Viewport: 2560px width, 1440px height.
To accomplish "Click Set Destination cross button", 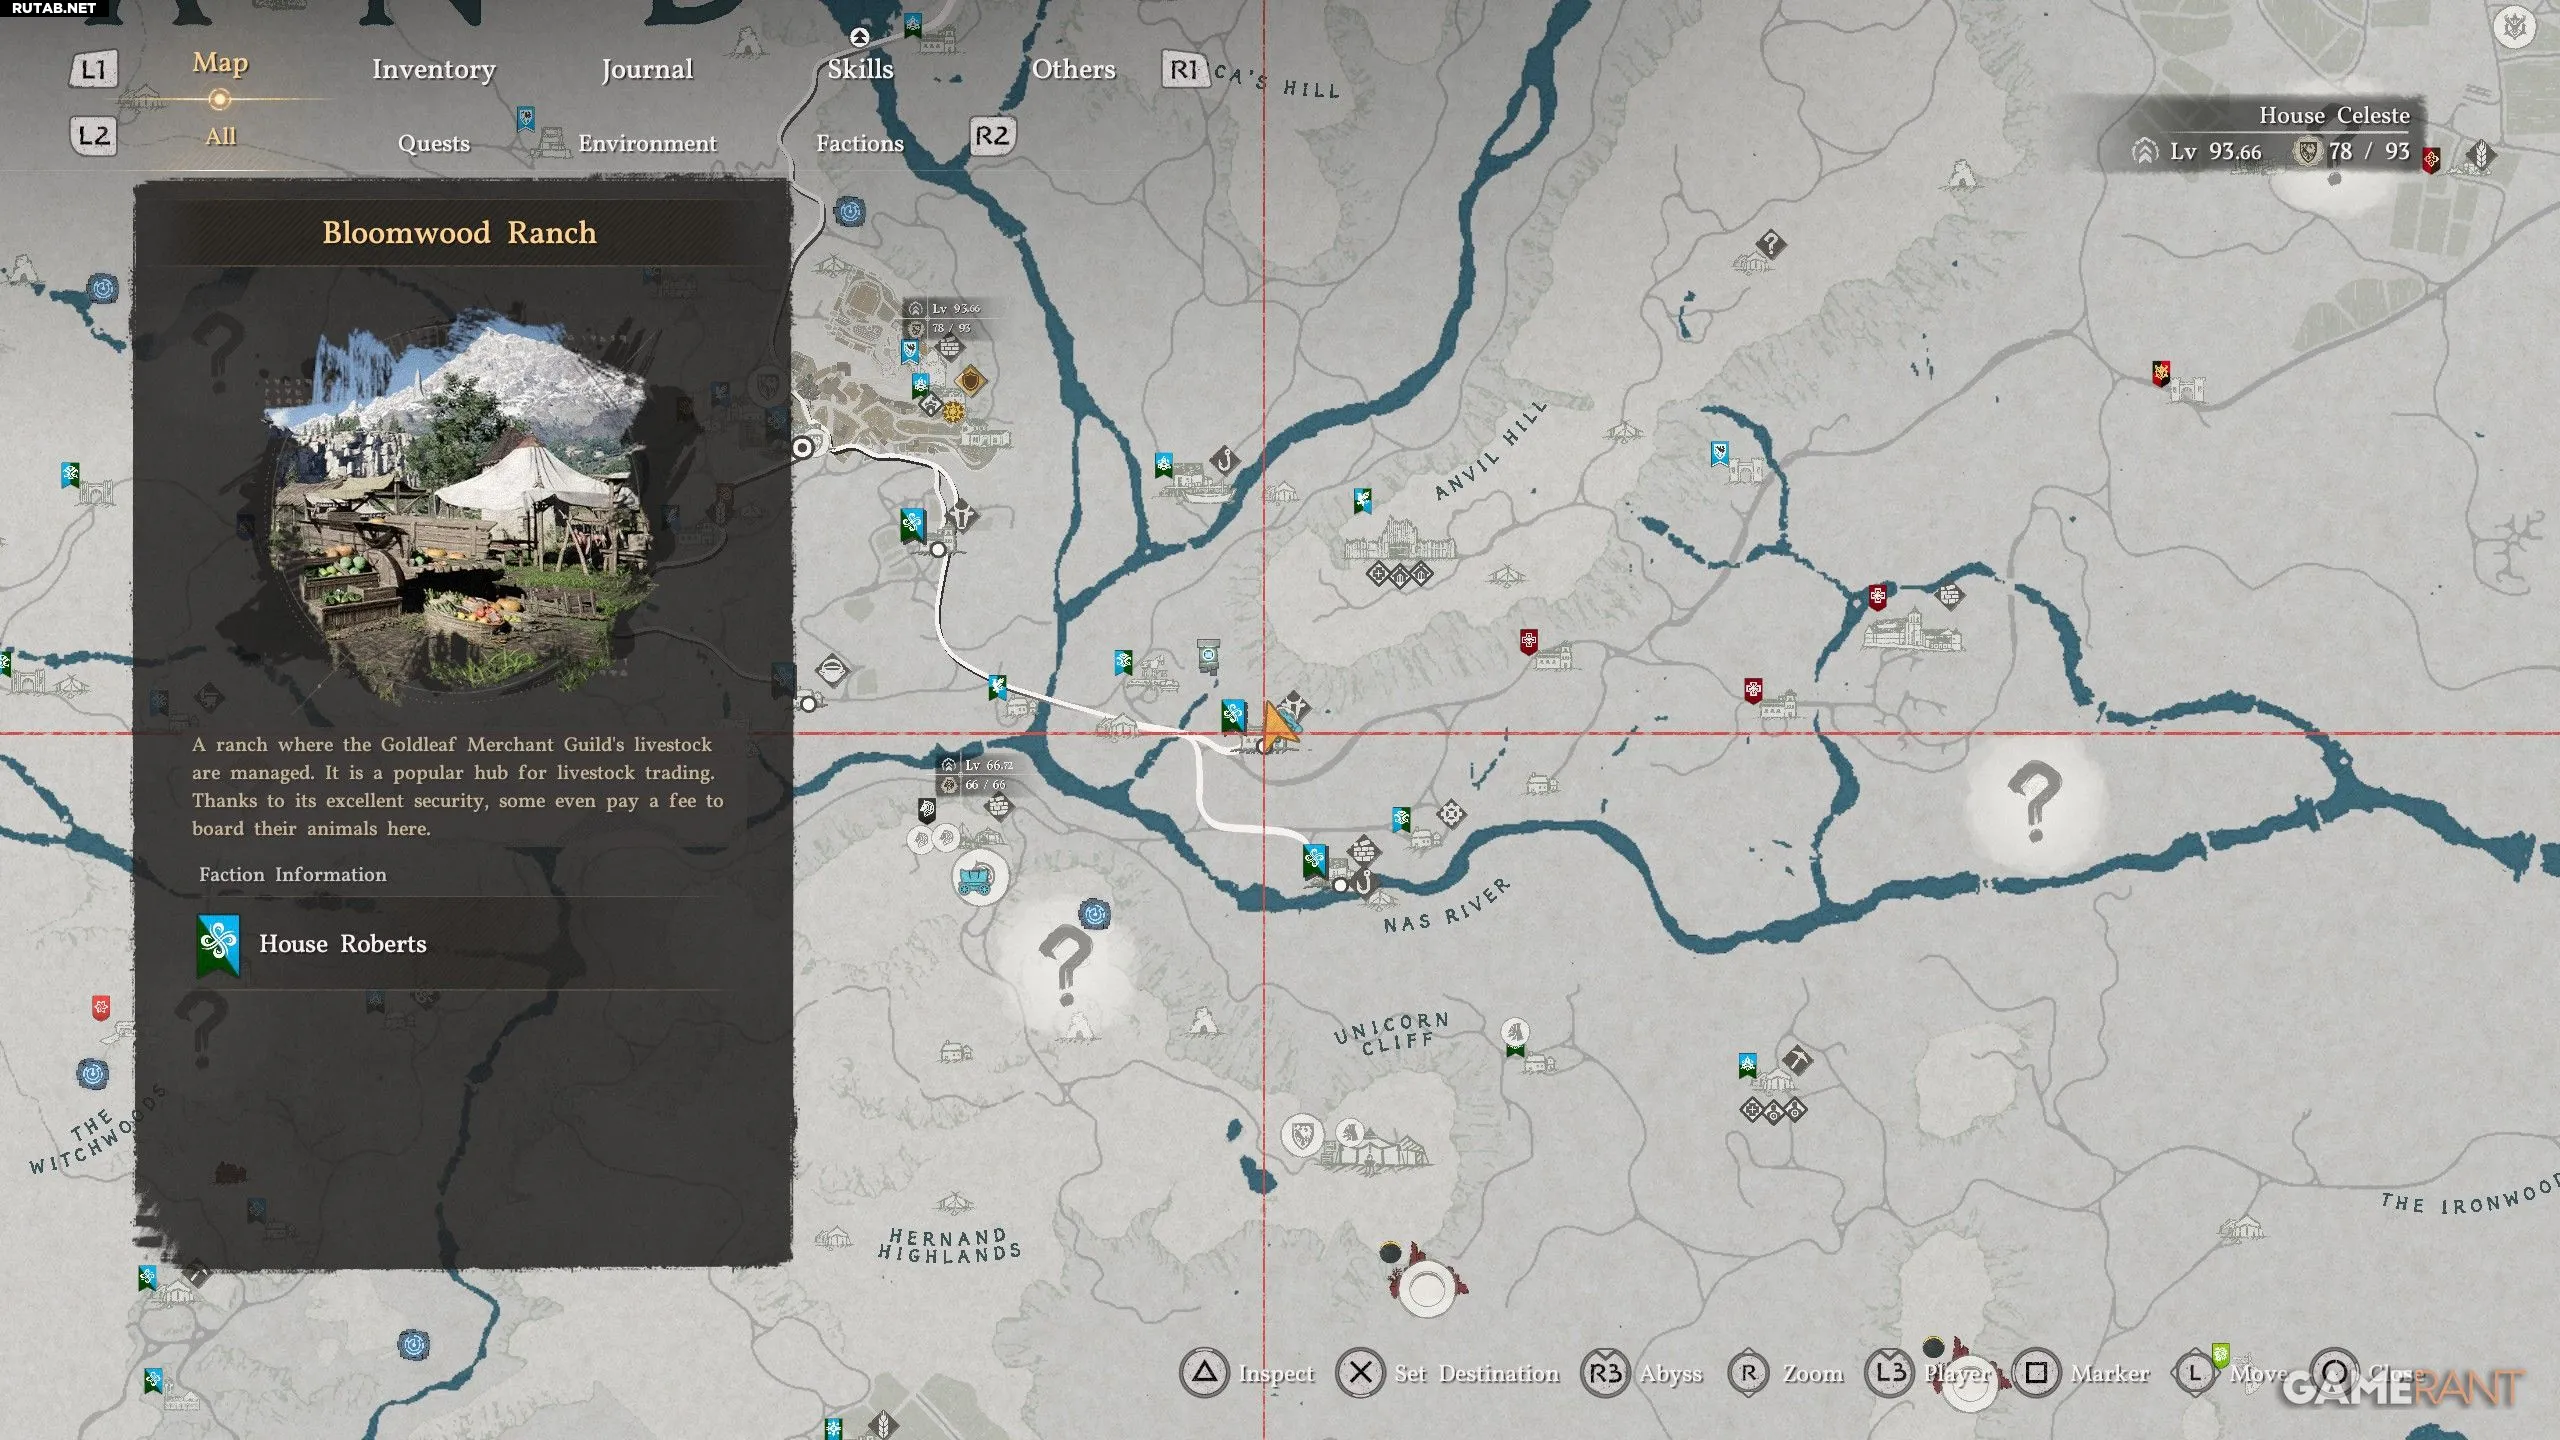I will tap(1360, 1373).
